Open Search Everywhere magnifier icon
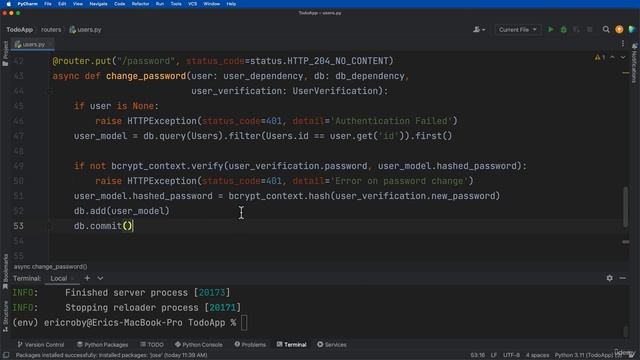The width and height of the screenshot is (640, 360). (x=606, y=29)
